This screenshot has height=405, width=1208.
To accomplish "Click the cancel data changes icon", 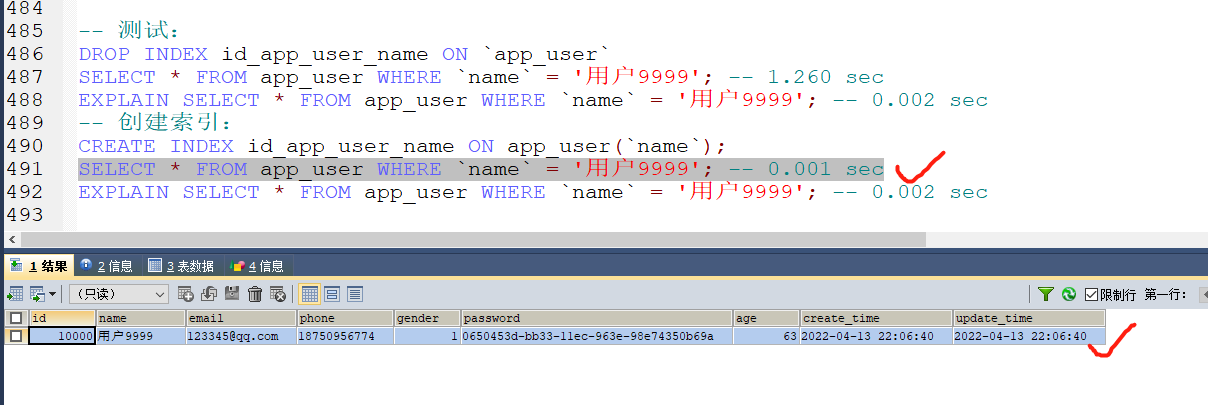I will 278,294.
